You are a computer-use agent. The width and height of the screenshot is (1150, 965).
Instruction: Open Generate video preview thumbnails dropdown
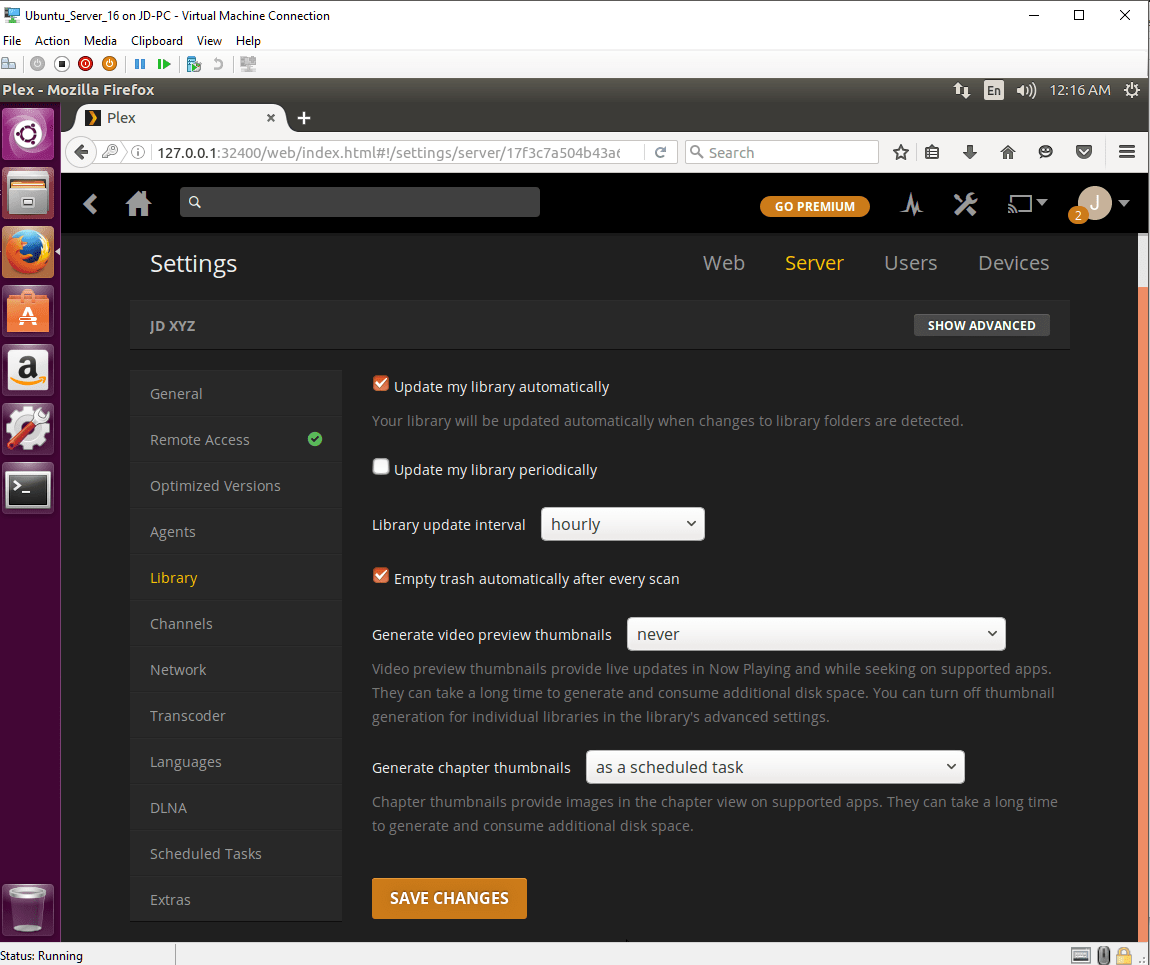click(x=816, y=634)
